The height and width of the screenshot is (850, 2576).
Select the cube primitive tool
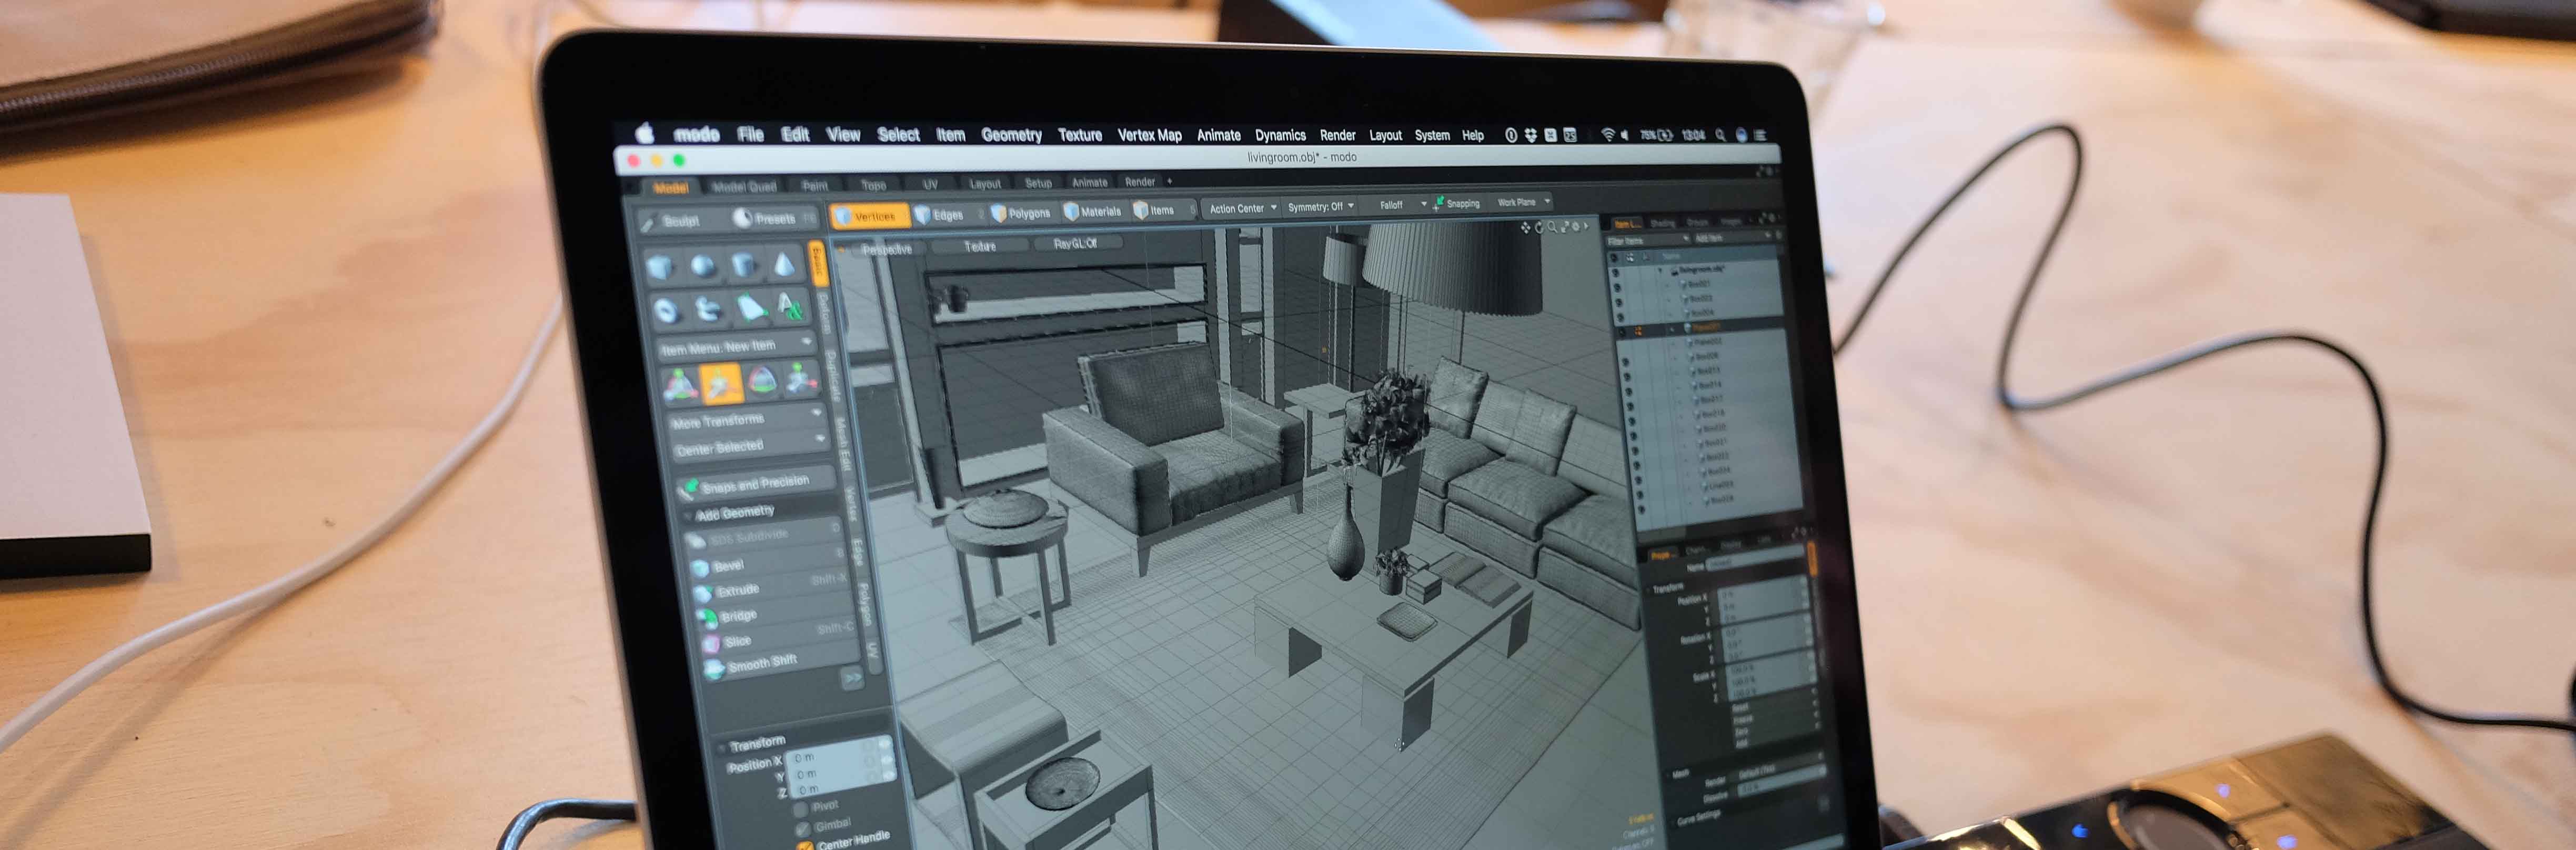pyautogui.click(x=660, y=267)
